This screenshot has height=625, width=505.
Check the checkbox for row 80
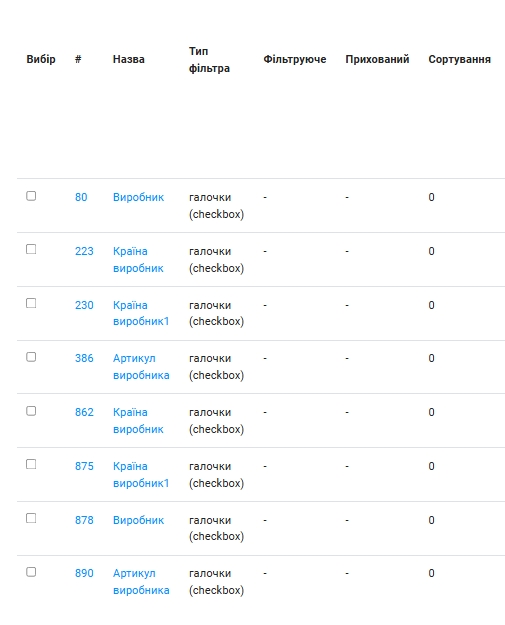(x=31, y=196)
